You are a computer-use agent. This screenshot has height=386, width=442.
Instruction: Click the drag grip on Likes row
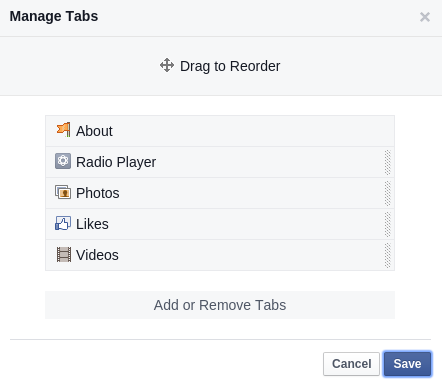point(387,224)
